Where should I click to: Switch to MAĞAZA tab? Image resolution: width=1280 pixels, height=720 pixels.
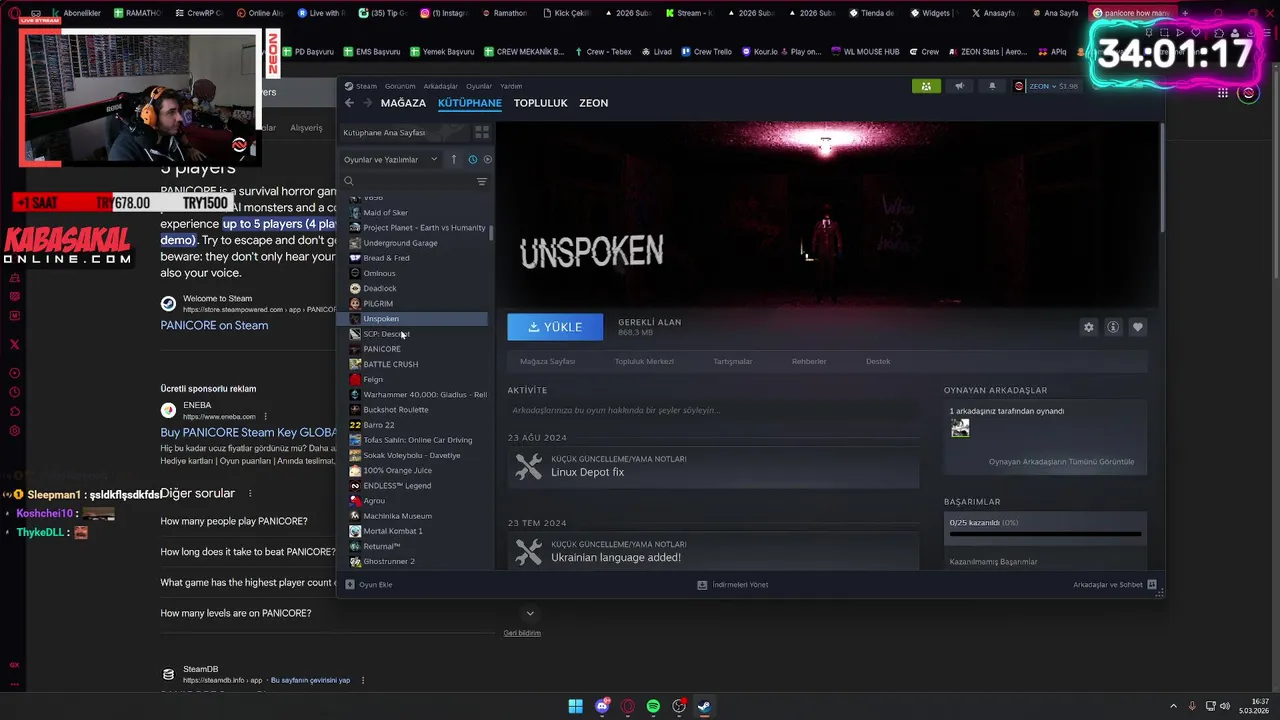[403, 103]
